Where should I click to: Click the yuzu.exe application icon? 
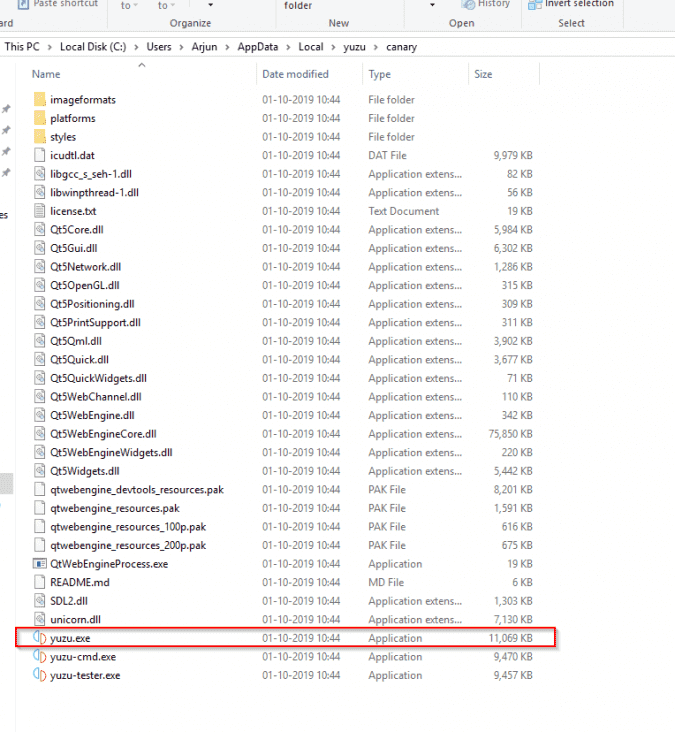coord(40,638)
